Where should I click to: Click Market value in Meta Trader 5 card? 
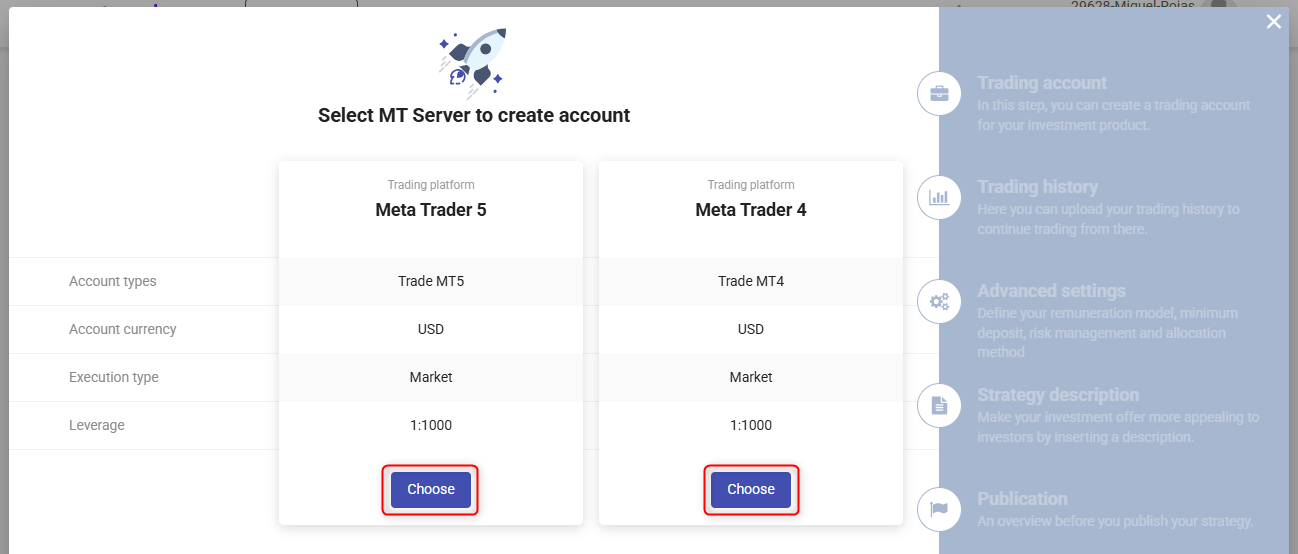(x=431, y=377)
